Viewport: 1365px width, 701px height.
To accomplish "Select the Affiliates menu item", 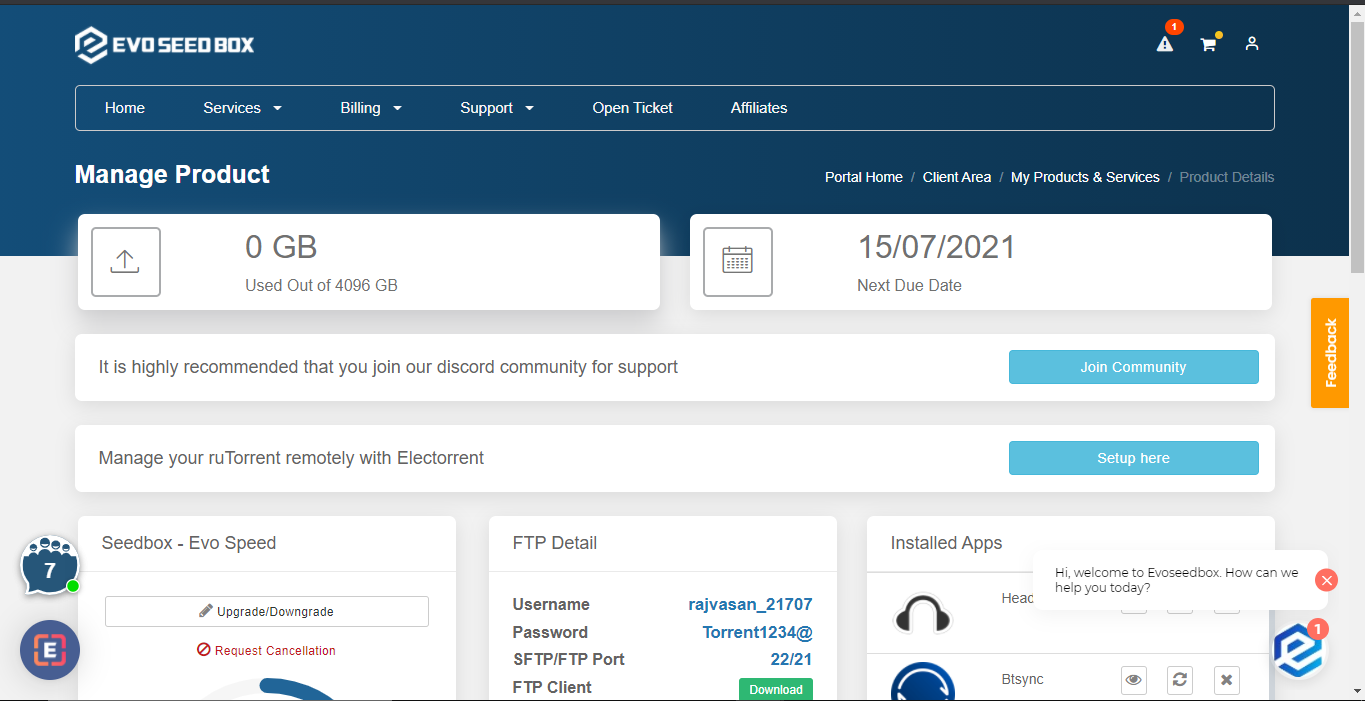I will (758, 108).
